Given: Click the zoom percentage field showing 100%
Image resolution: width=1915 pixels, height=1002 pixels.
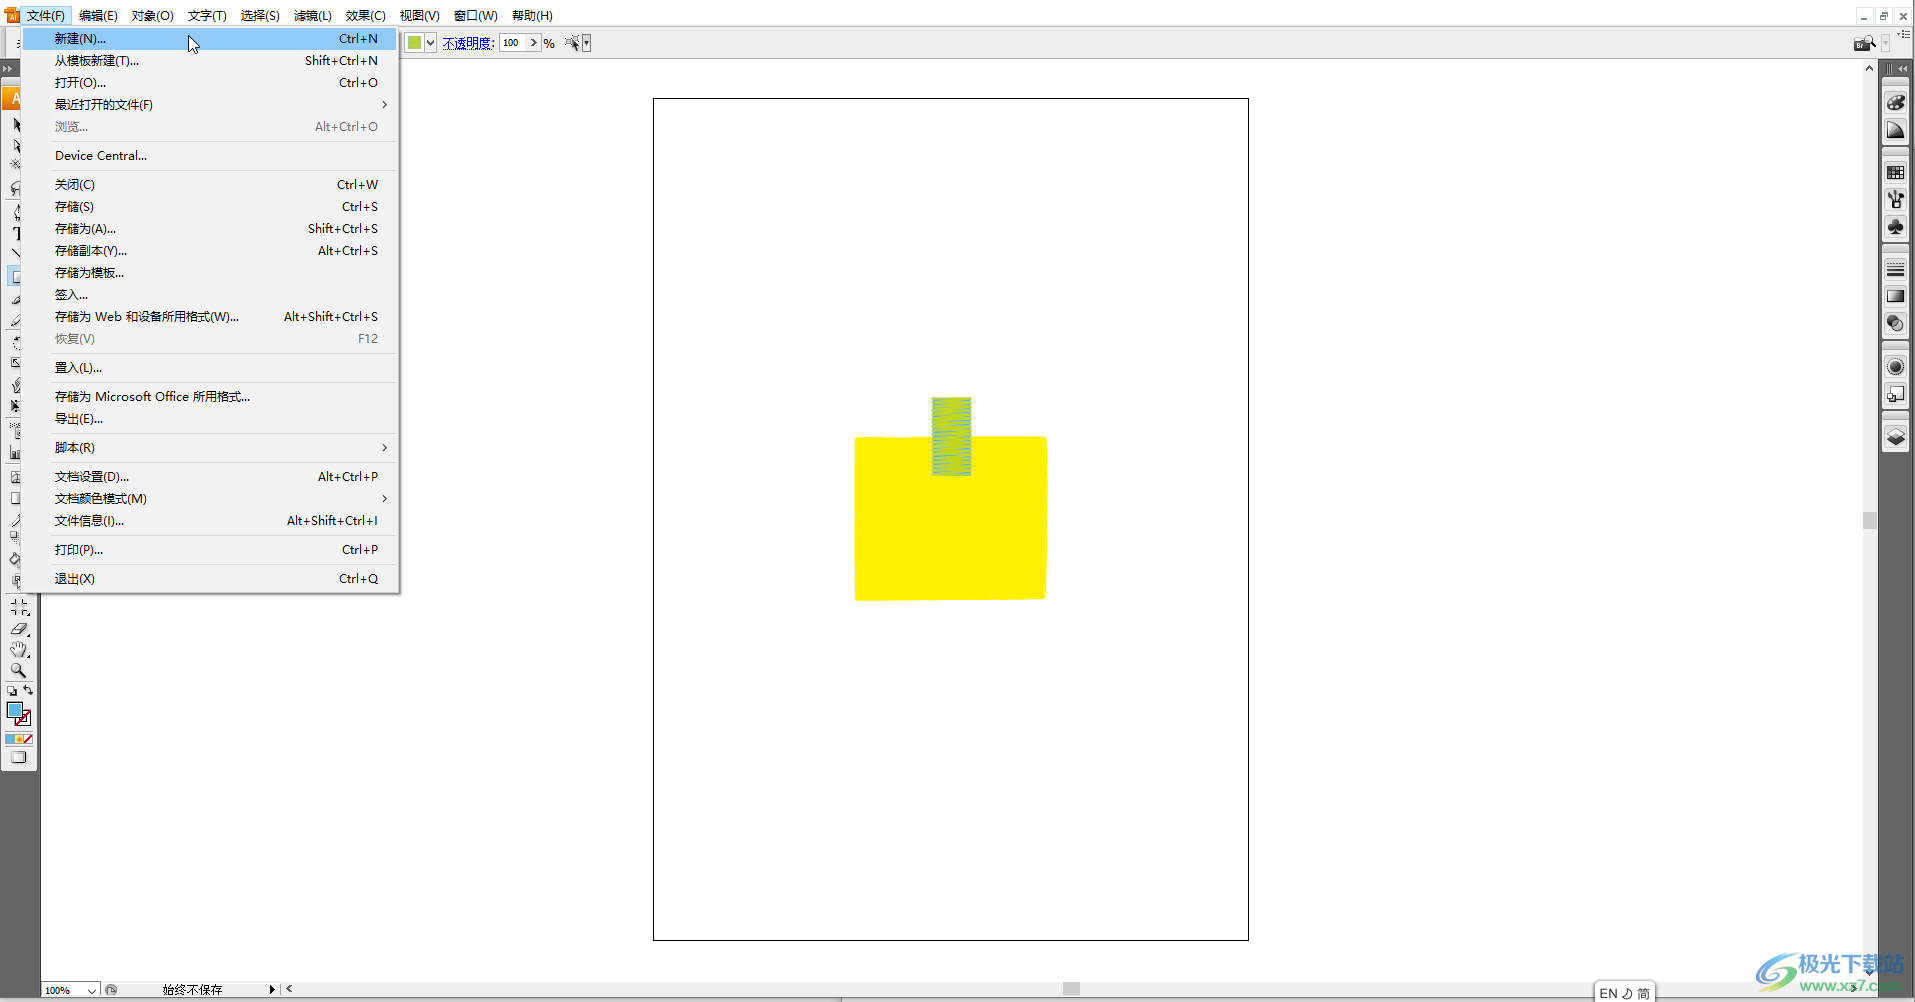Looking at the screenshot, I should point(64,990).
